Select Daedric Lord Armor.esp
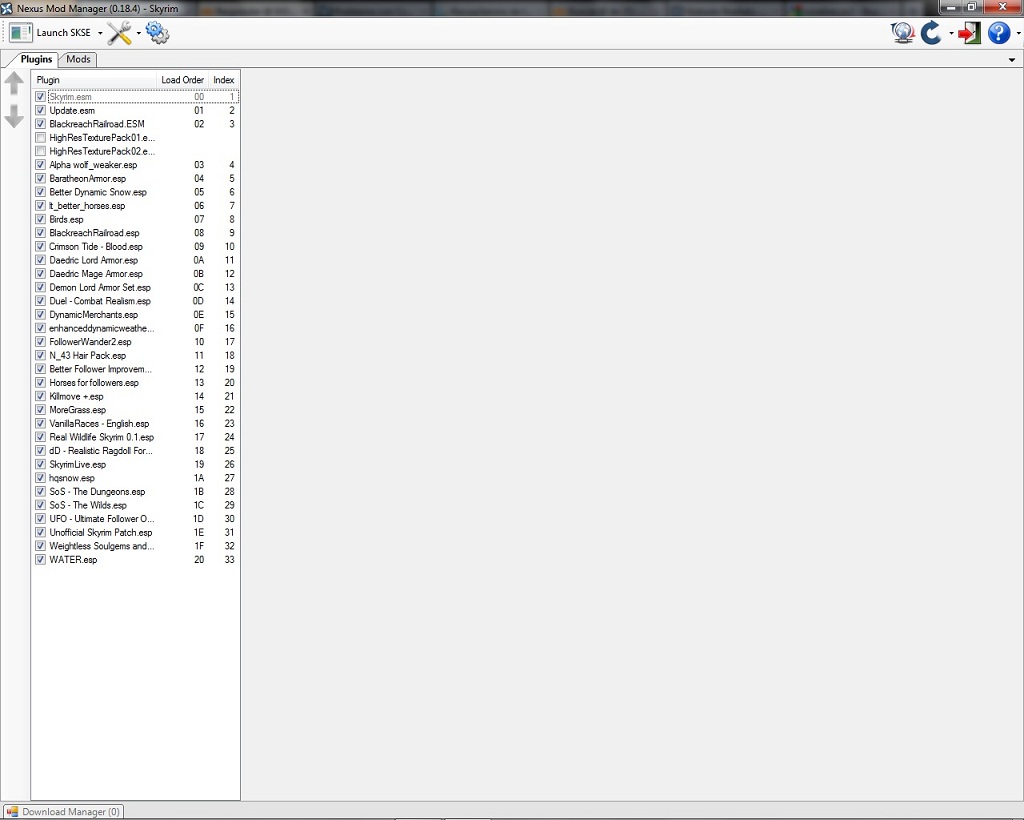The image size is (1024, 820). coord(136,260)
